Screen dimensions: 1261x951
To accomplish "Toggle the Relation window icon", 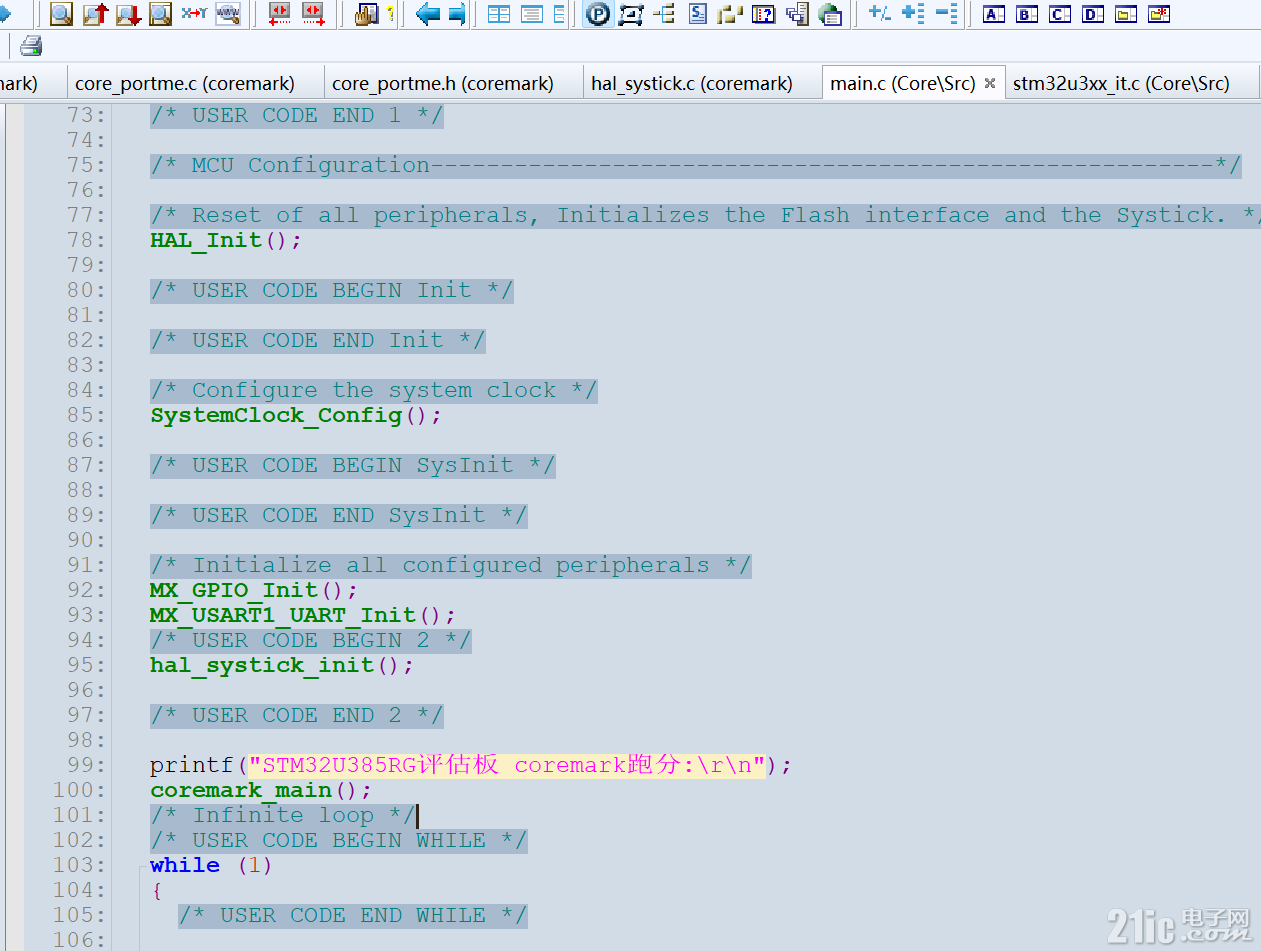I will (x=631, y=14).
